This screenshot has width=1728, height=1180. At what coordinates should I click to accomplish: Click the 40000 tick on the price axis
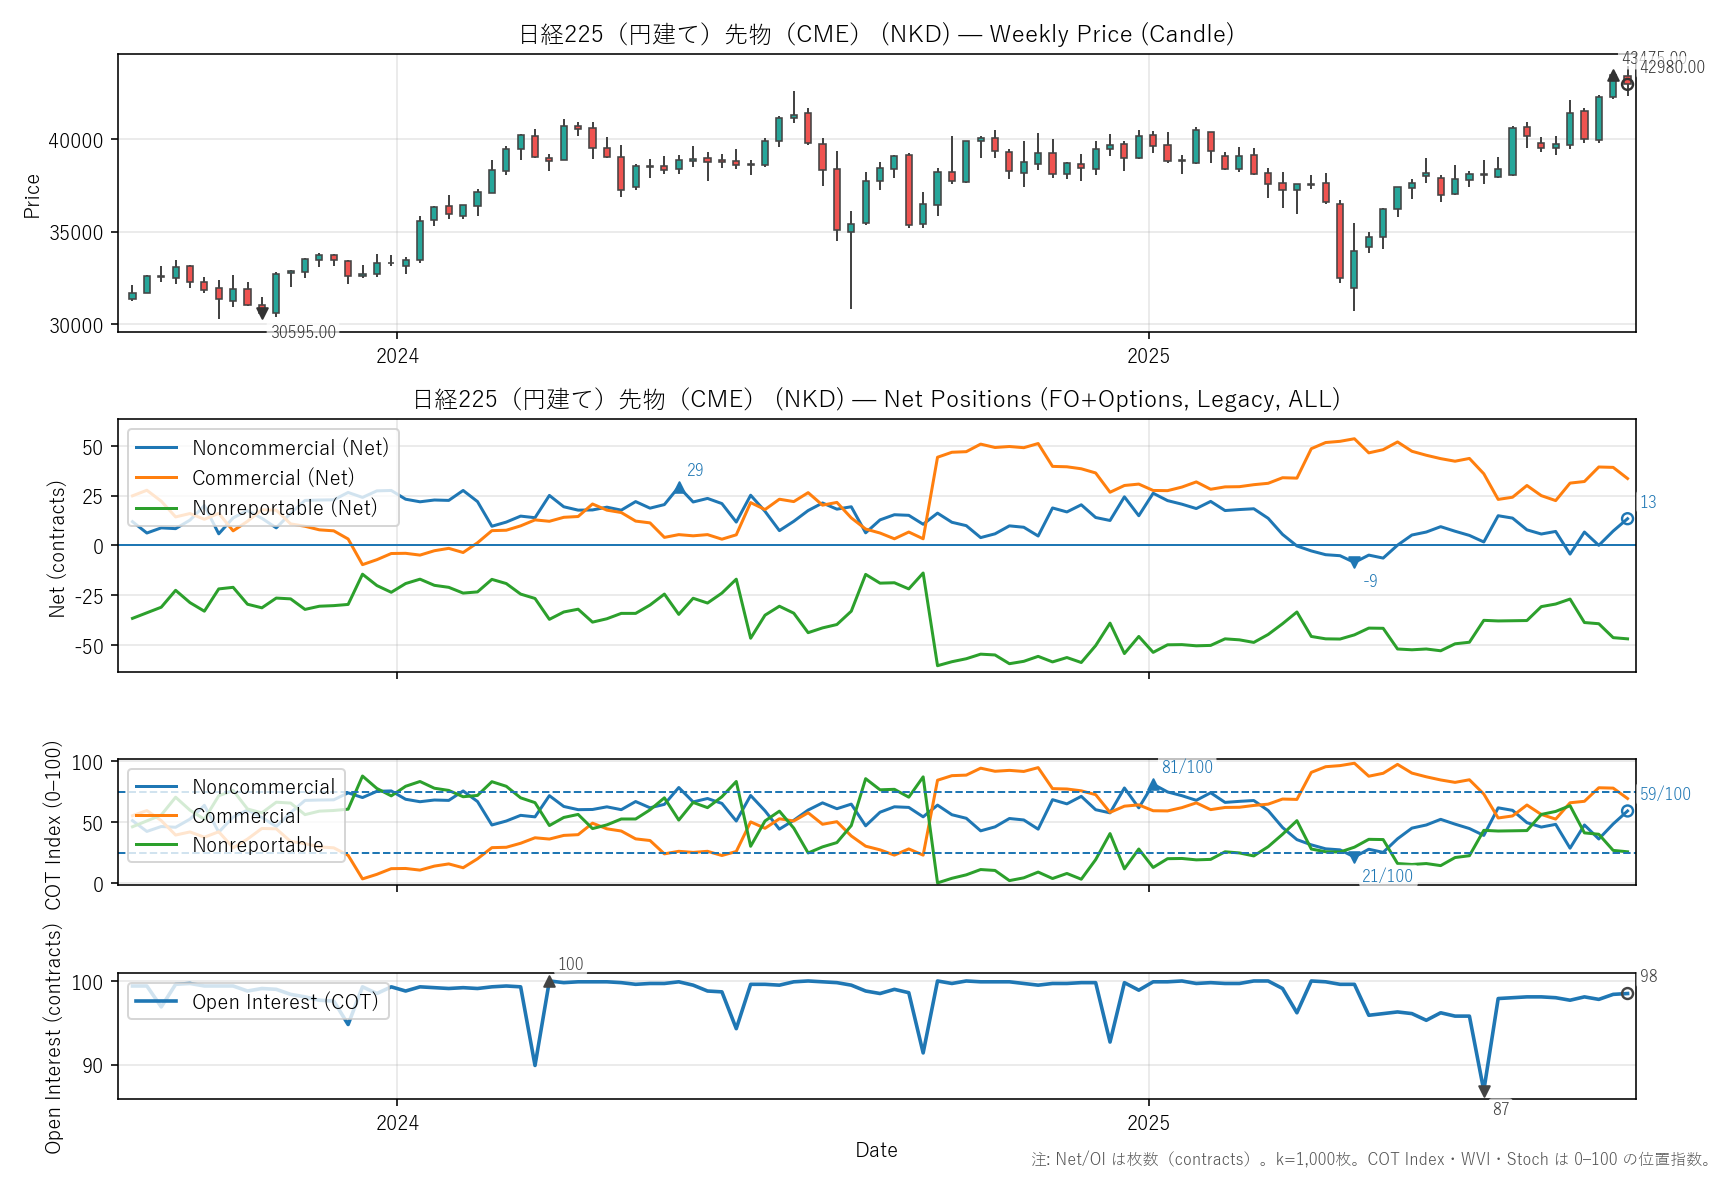pyautogui.click(x=76, y=141)
